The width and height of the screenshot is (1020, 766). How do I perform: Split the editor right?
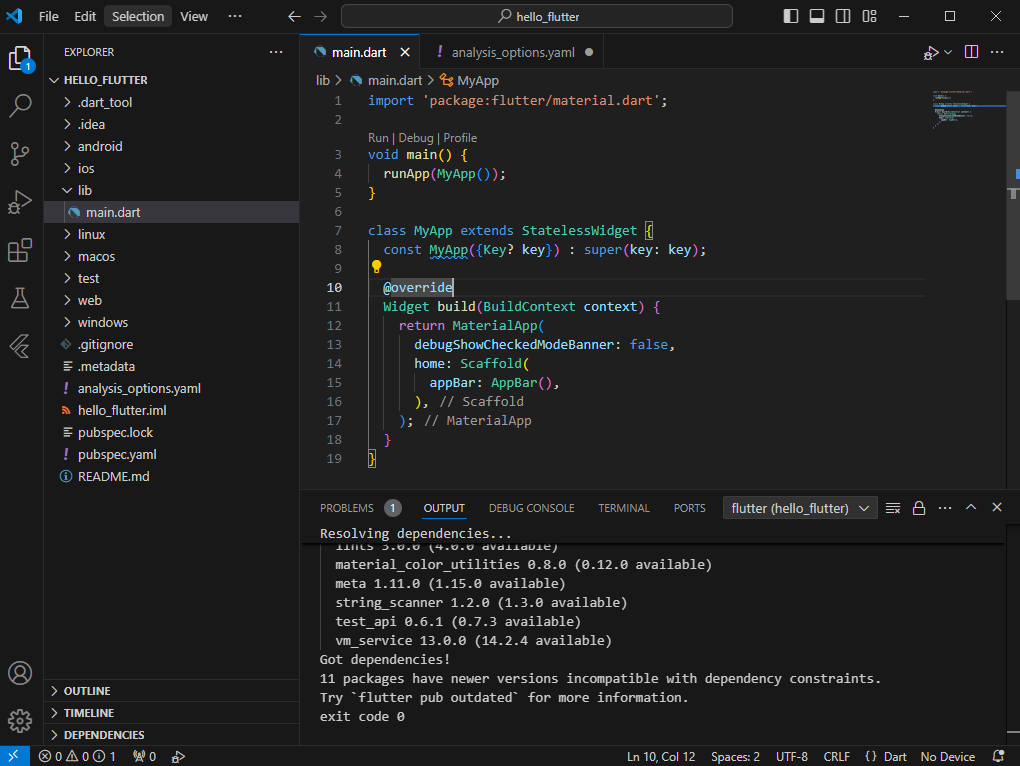tap(971, 52)
